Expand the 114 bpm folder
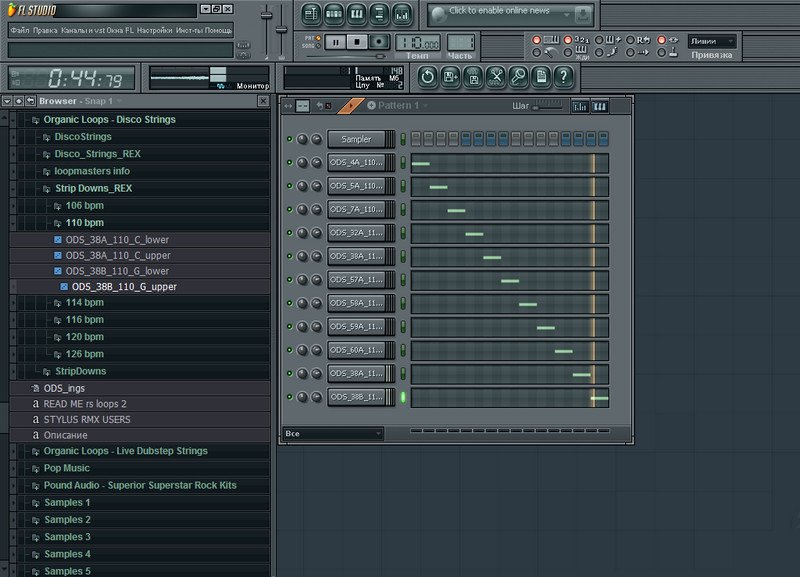Screen dimensions: 800x577 pyautogui.click(x=85, y=302)
